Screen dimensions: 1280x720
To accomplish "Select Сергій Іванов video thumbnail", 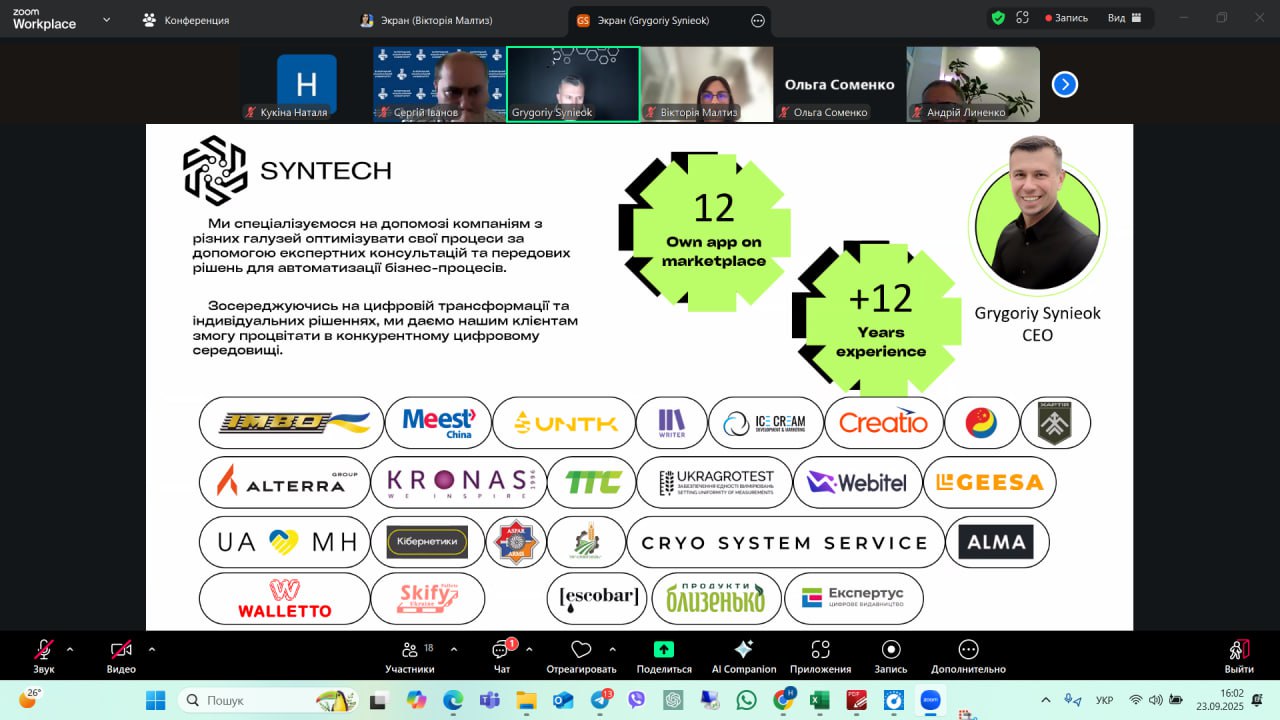I will tap(439, 84).
